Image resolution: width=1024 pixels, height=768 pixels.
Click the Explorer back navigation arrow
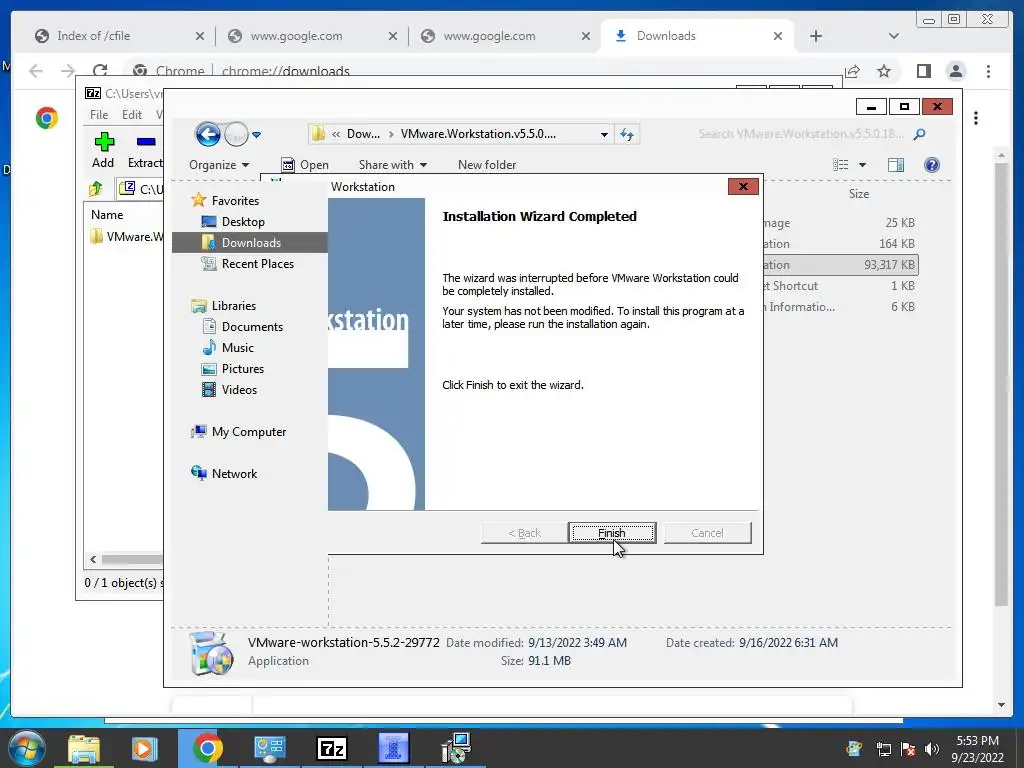(208, 135)
